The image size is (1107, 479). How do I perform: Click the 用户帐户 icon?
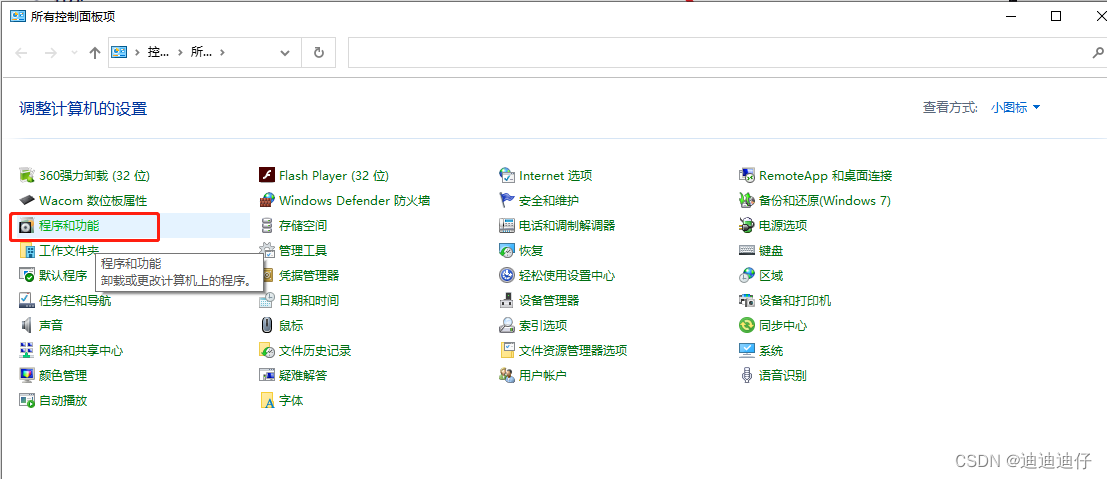click(507, 376)
